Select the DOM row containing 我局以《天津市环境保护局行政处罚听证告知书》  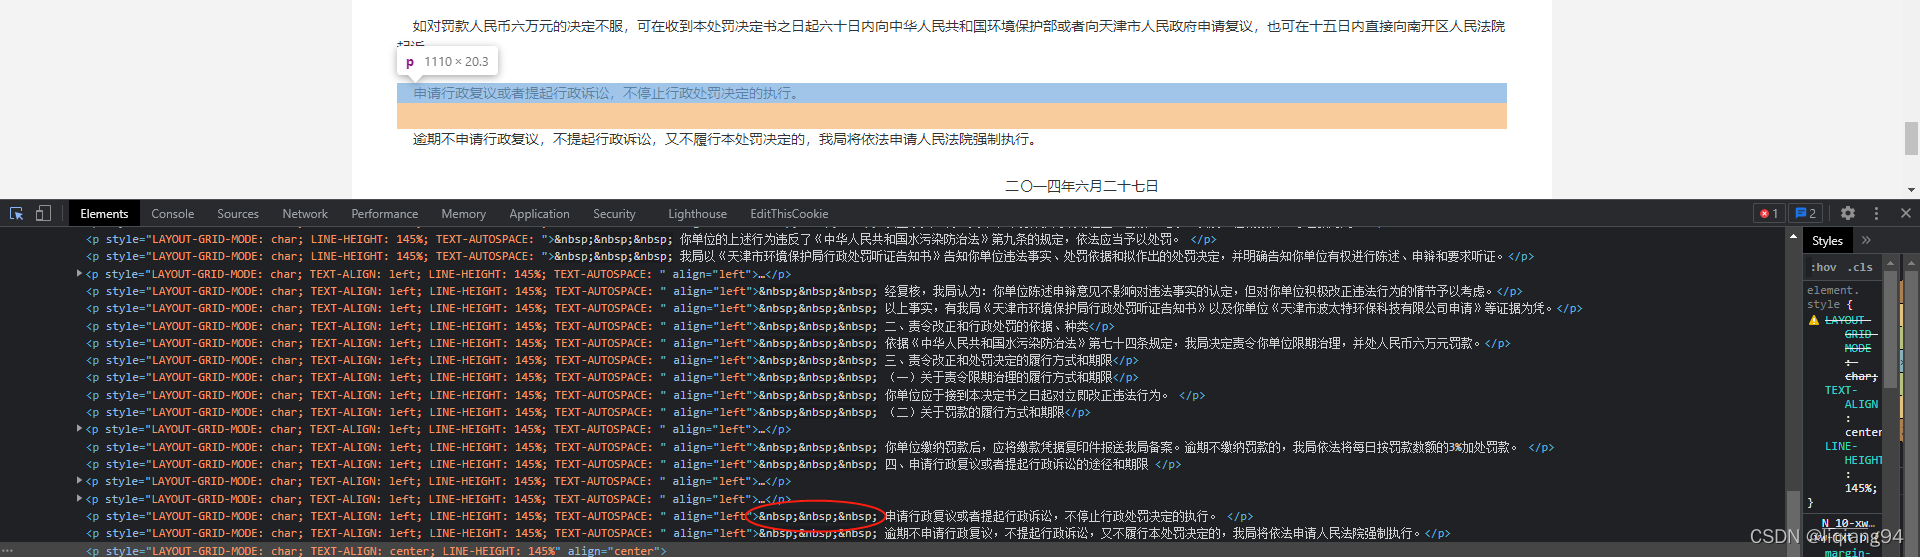coord(892,256)
